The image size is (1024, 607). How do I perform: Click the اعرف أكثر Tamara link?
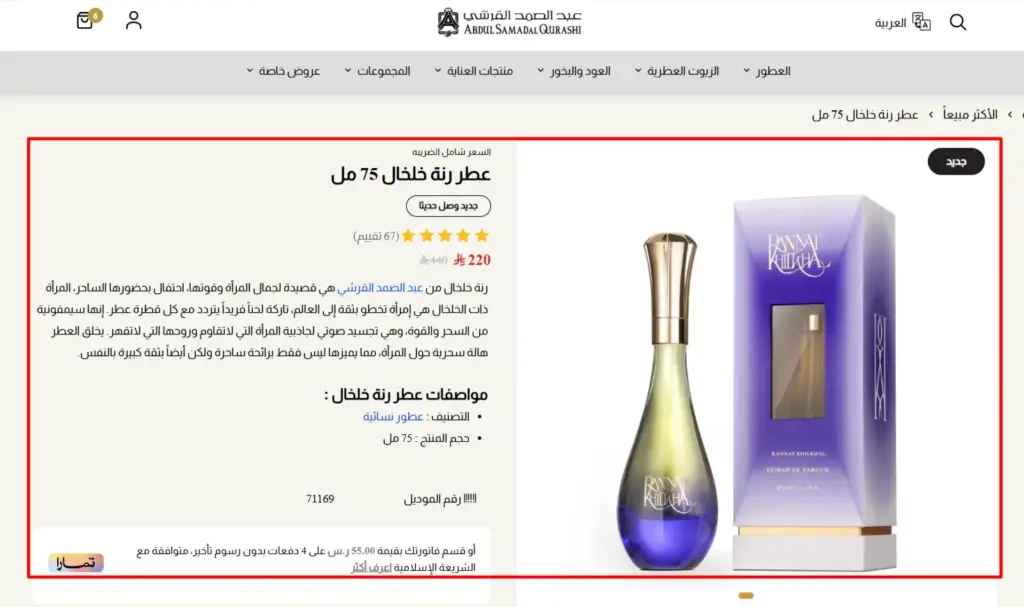[371, 567]
